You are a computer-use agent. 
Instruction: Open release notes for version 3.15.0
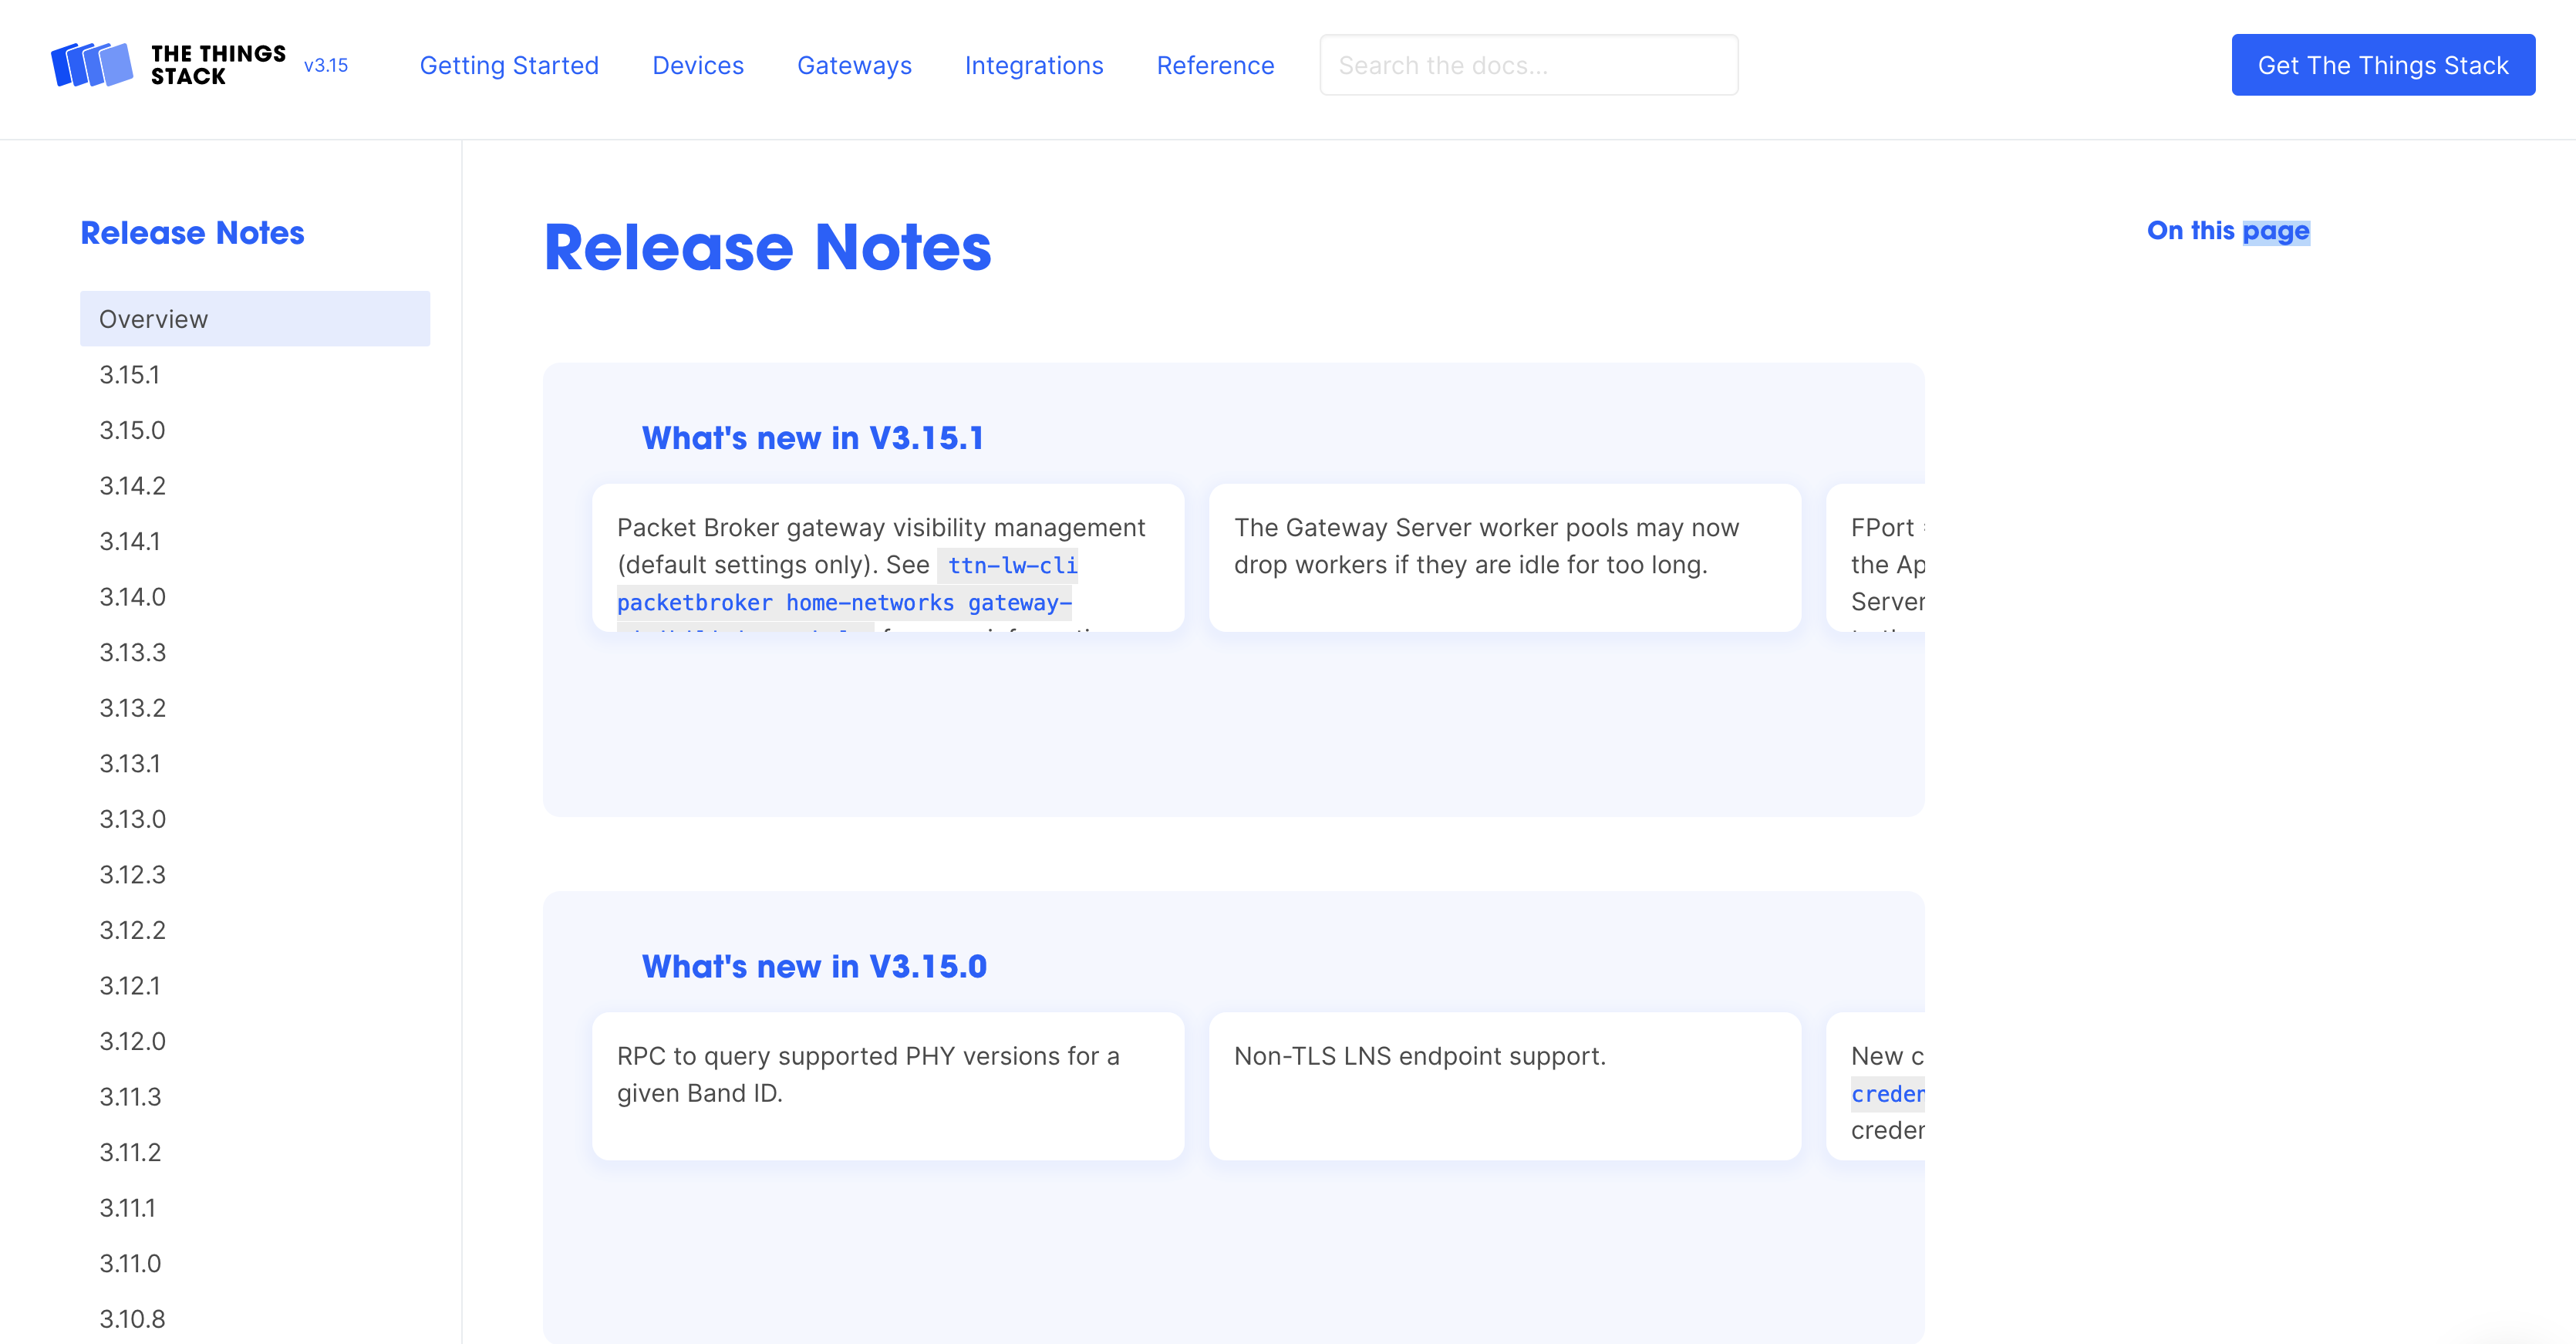tap(131, 430)
